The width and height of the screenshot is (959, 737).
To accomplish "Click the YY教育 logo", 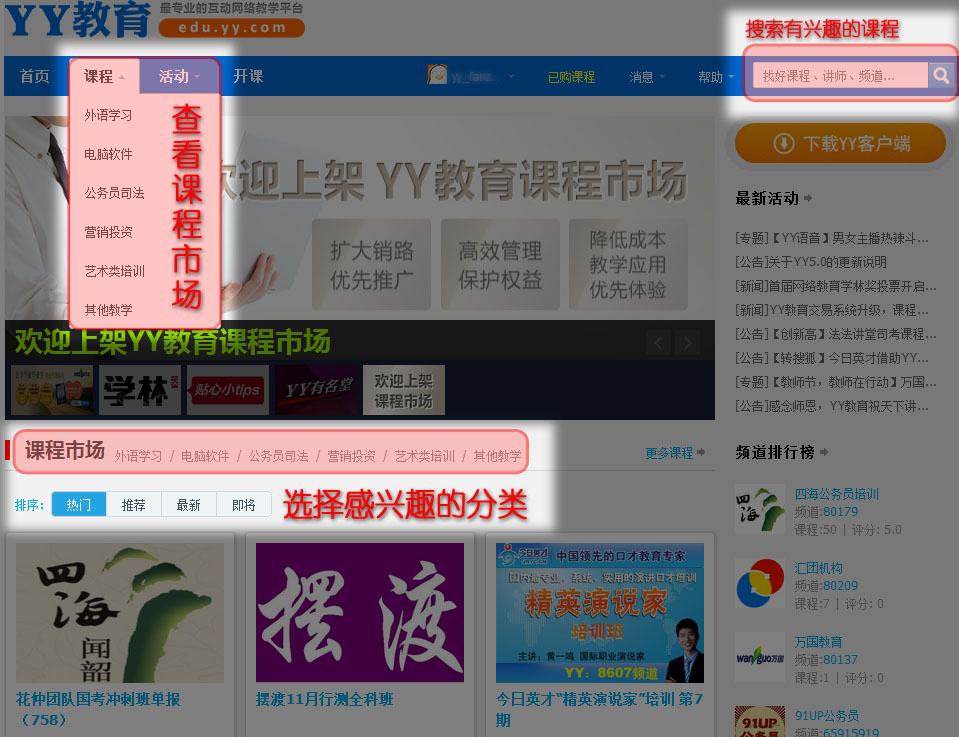I will [78, 20].
